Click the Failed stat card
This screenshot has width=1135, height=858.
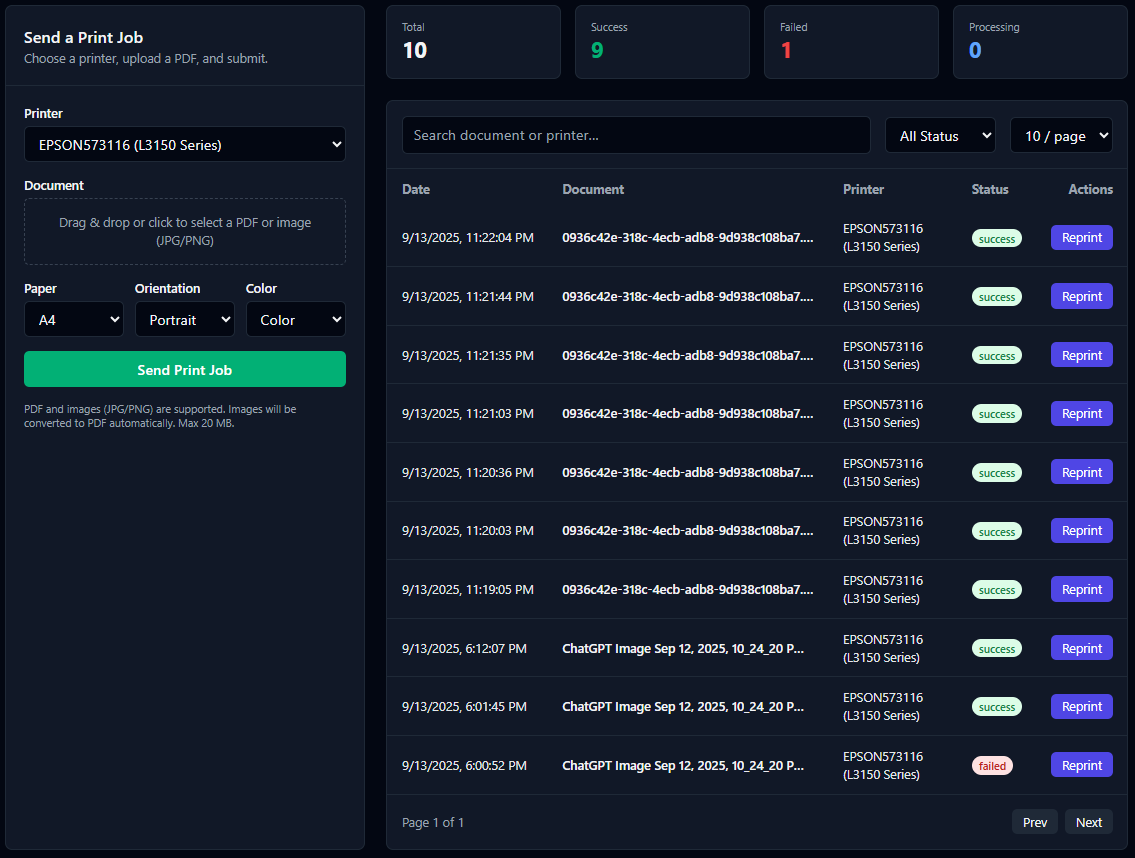pyautogui.click(x=850, y=41)
